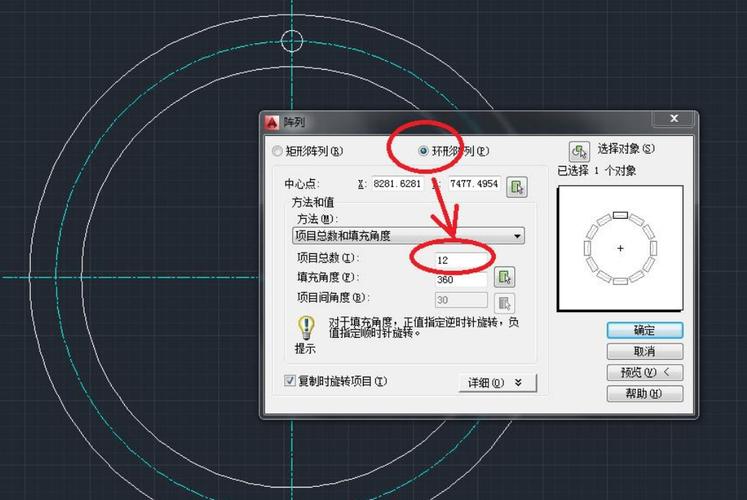Click the 填充角度 label

tap(328, 277)
